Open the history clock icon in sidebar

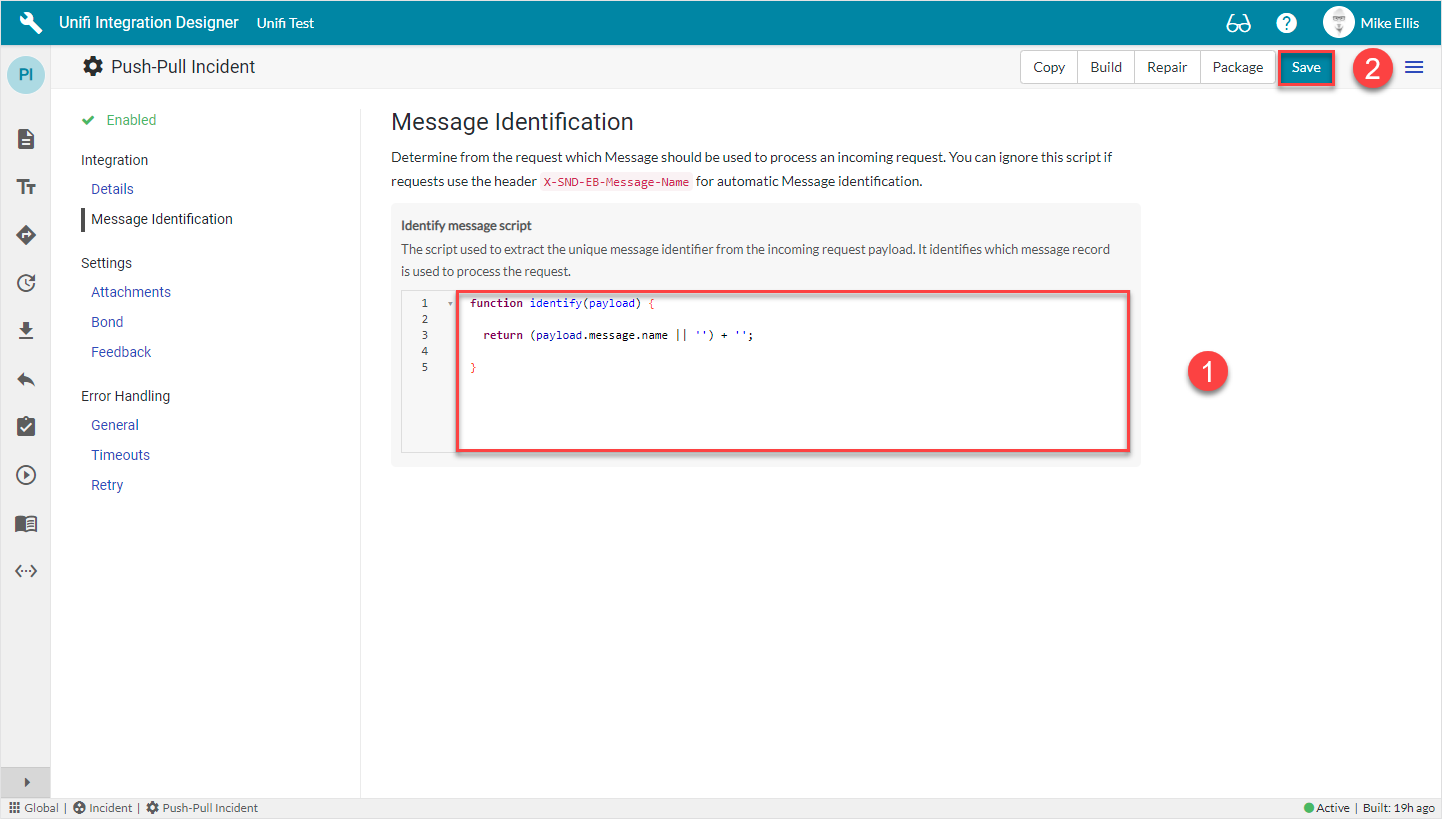pos(25,283)
